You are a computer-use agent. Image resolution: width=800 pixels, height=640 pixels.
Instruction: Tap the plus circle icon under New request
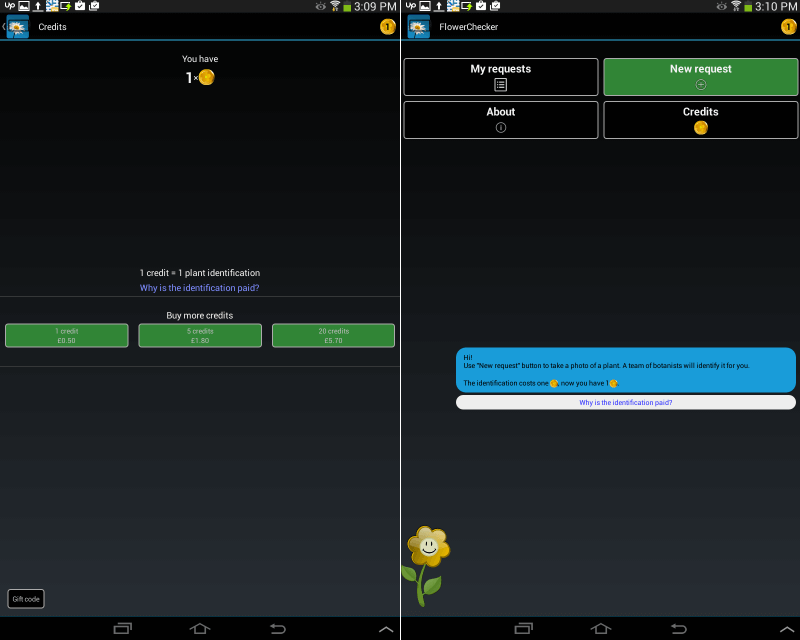(x=701, y=85)
